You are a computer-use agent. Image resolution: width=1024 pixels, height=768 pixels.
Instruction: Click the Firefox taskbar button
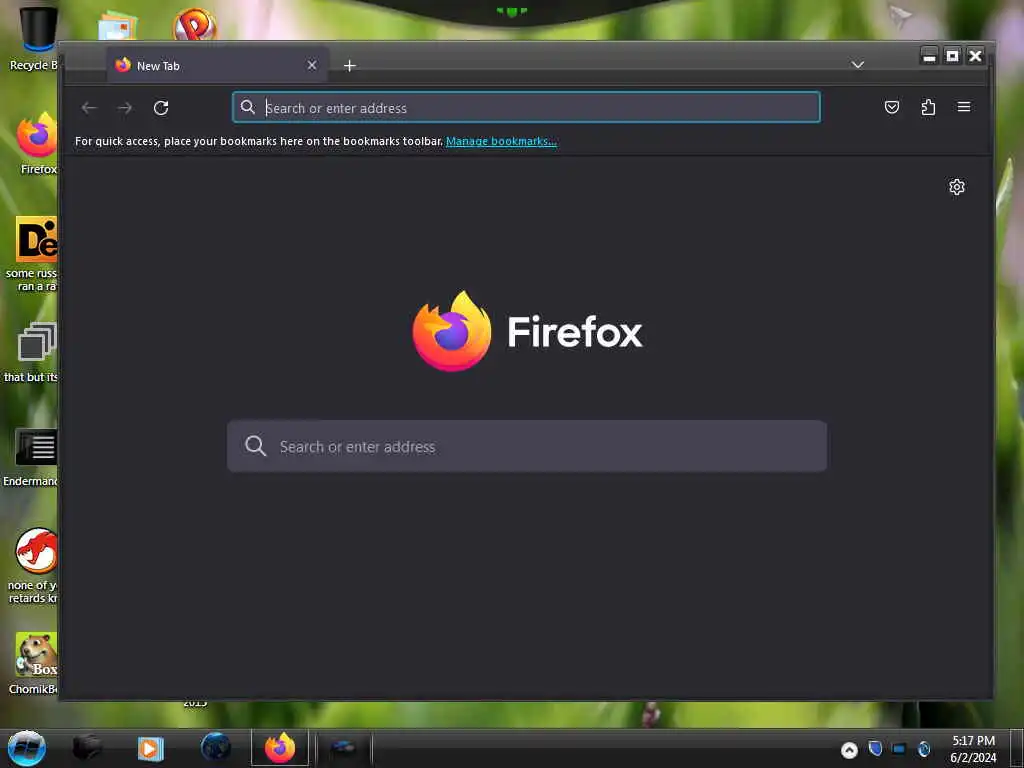click(280, 748)
